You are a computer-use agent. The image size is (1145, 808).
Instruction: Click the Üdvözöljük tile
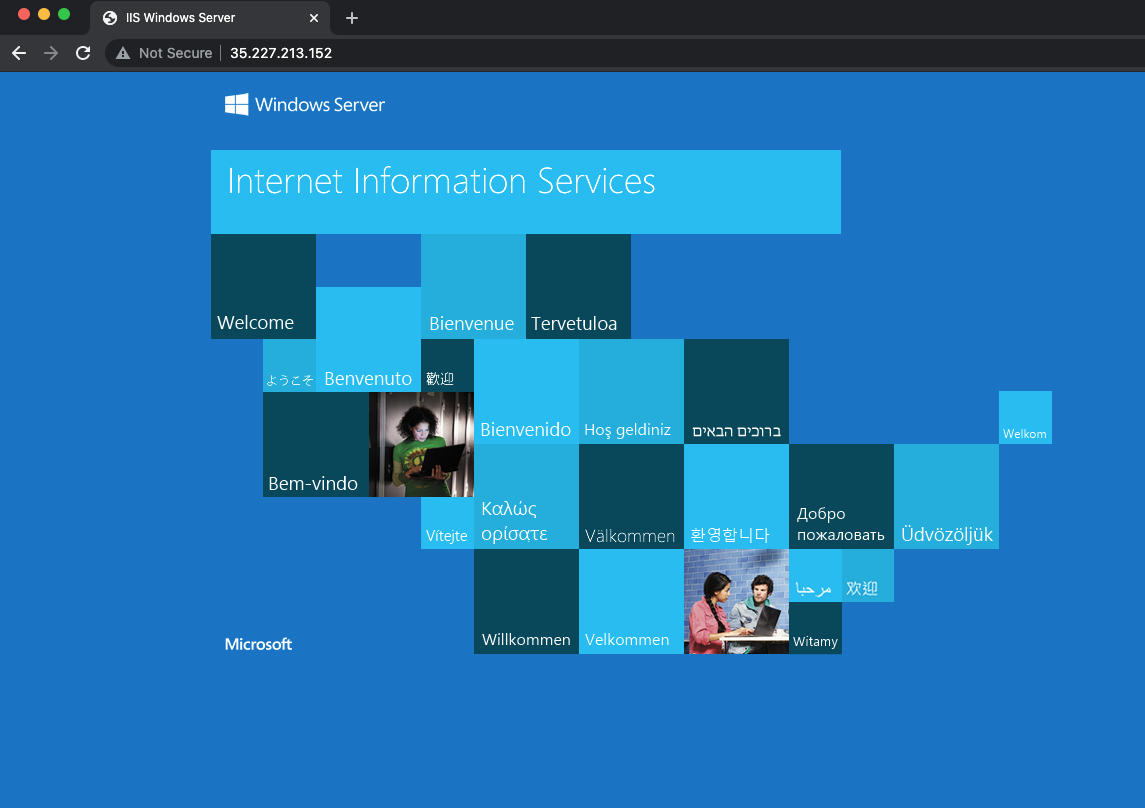pyautogui.click(x=946, y=496)
